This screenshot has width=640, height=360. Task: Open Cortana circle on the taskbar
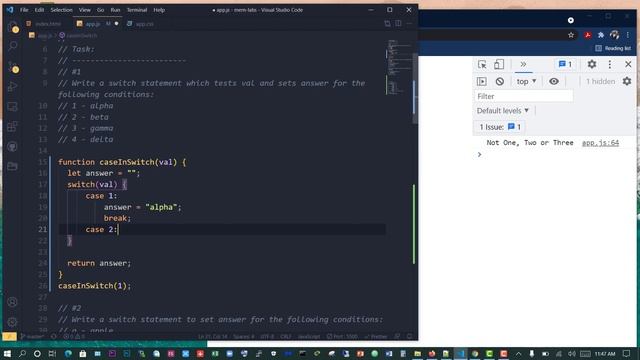pyautogui.click(x=37, y=353)
